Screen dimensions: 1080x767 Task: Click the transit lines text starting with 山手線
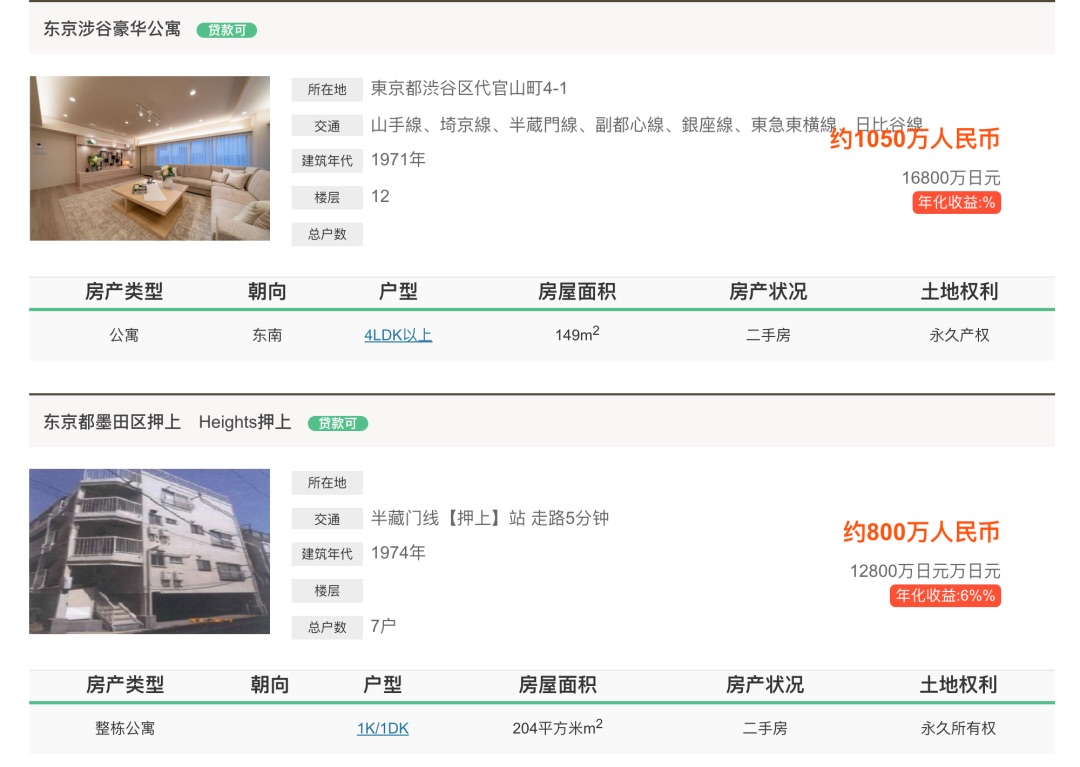pos(646,125)
